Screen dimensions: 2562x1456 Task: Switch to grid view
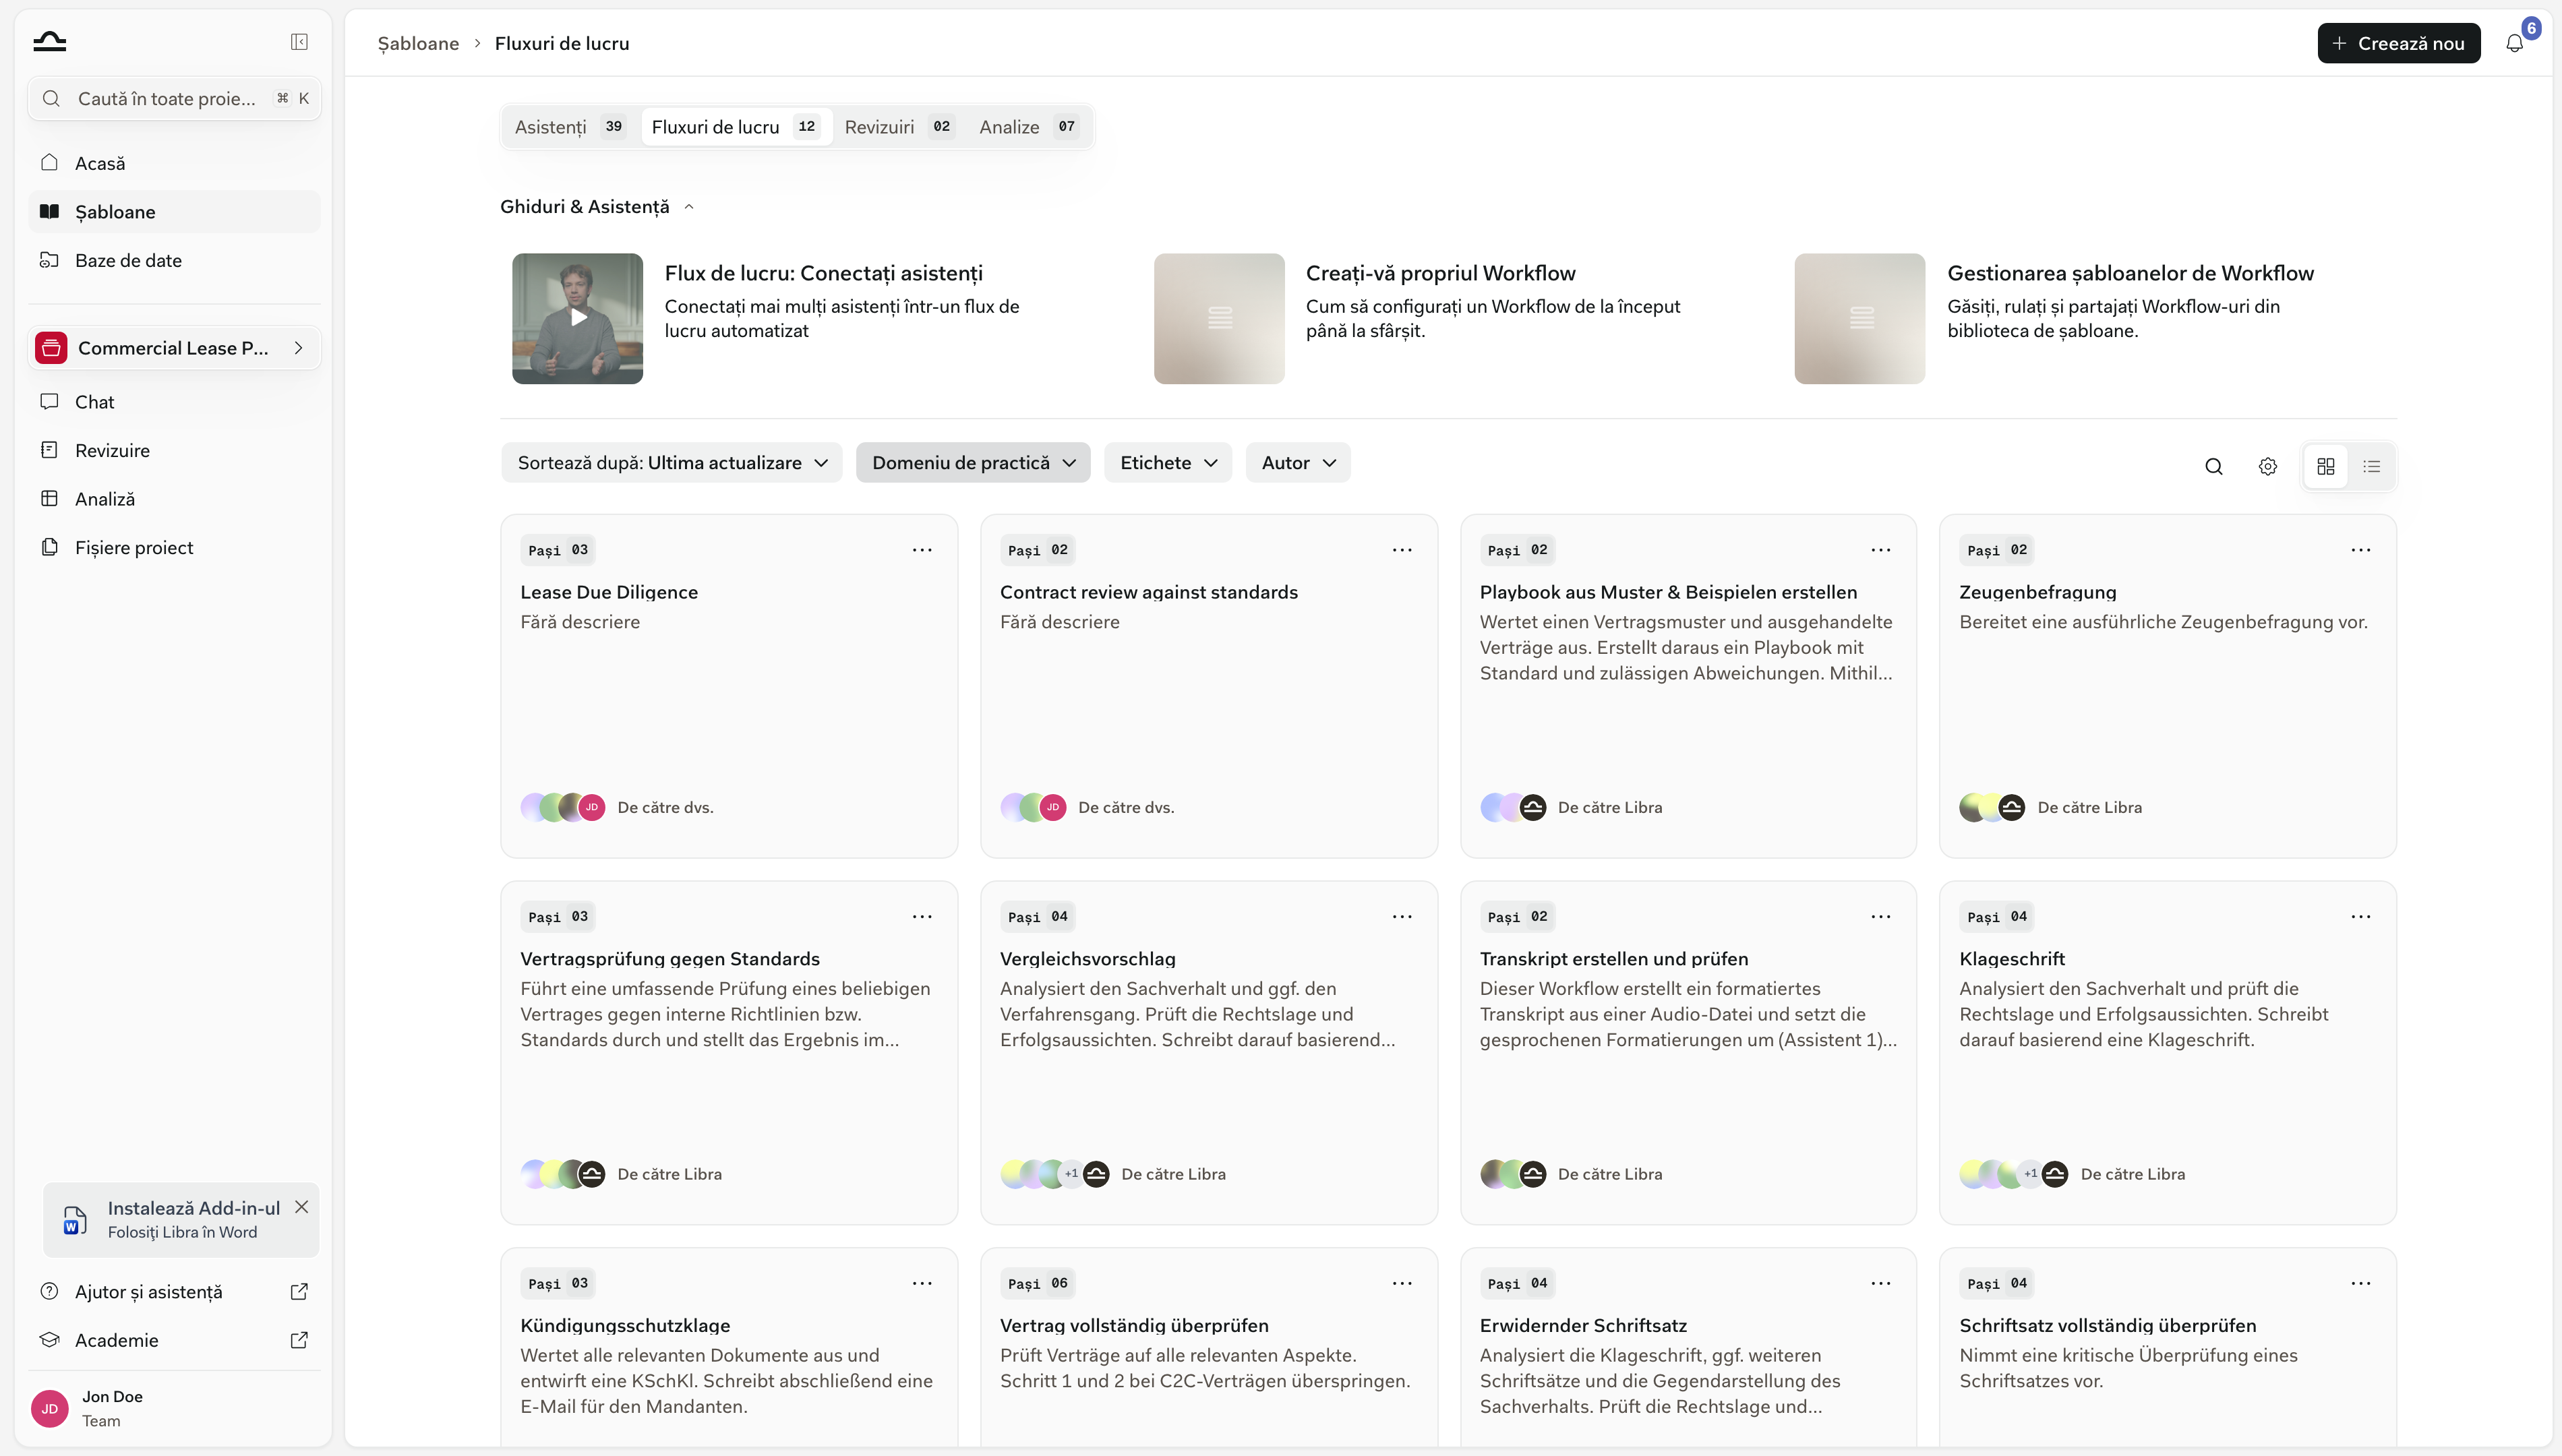tap(2326, 467)
